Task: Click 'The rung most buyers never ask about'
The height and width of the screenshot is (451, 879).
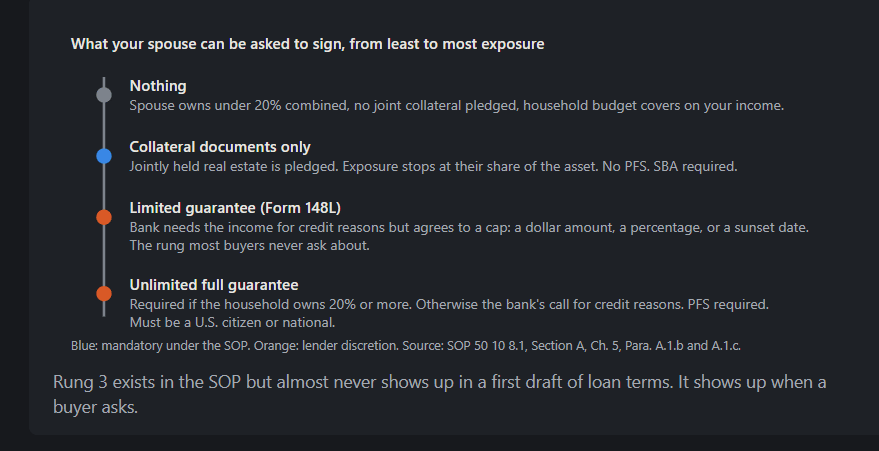Action: coord(249,245)
